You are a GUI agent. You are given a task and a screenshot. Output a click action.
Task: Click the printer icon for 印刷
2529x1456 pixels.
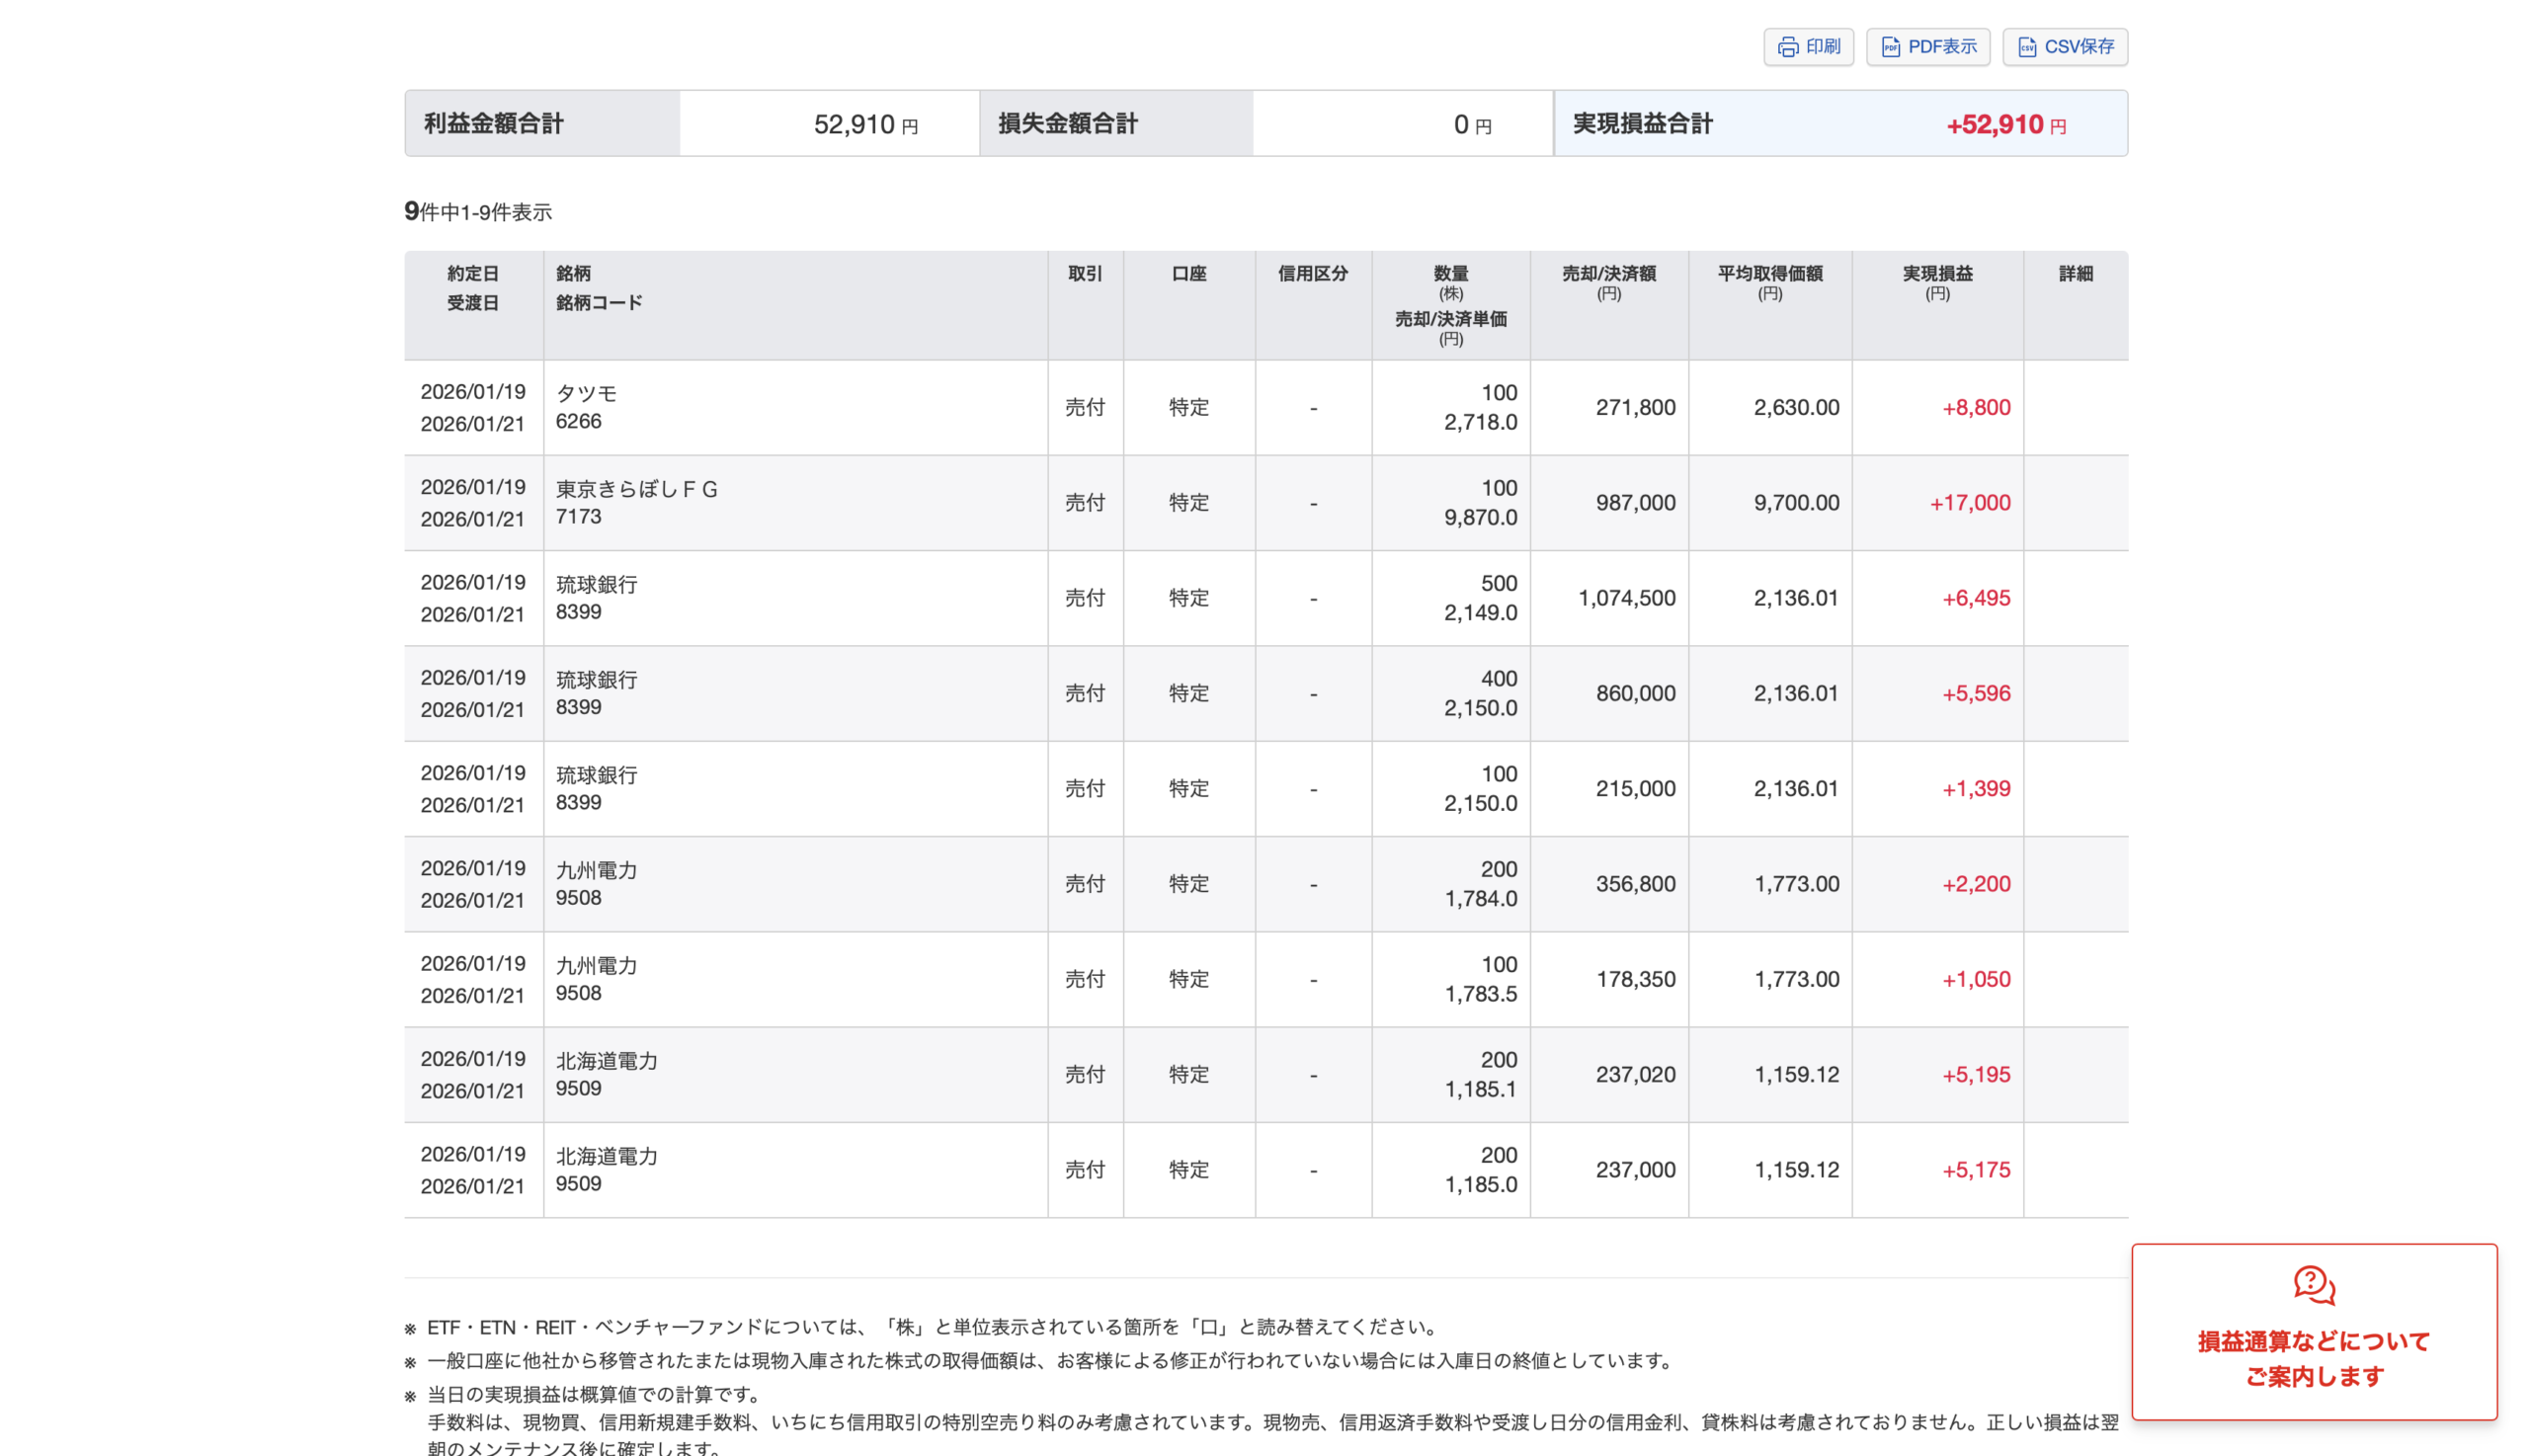(x=1787, y=47)
